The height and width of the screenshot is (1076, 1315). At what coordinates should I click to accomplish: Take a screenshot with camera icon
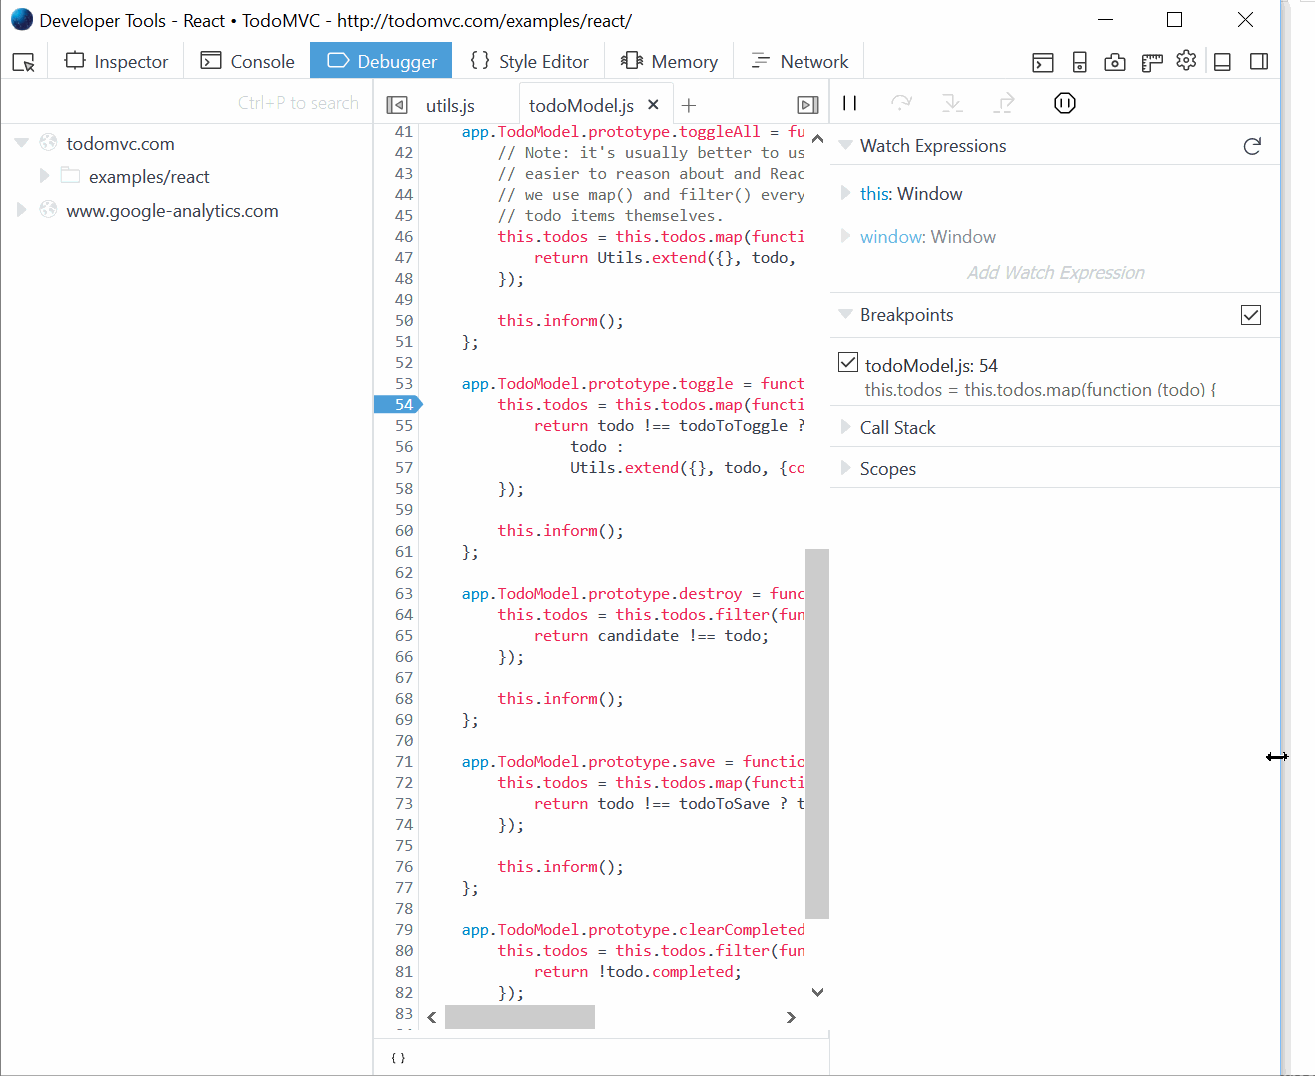(1115, 62)
